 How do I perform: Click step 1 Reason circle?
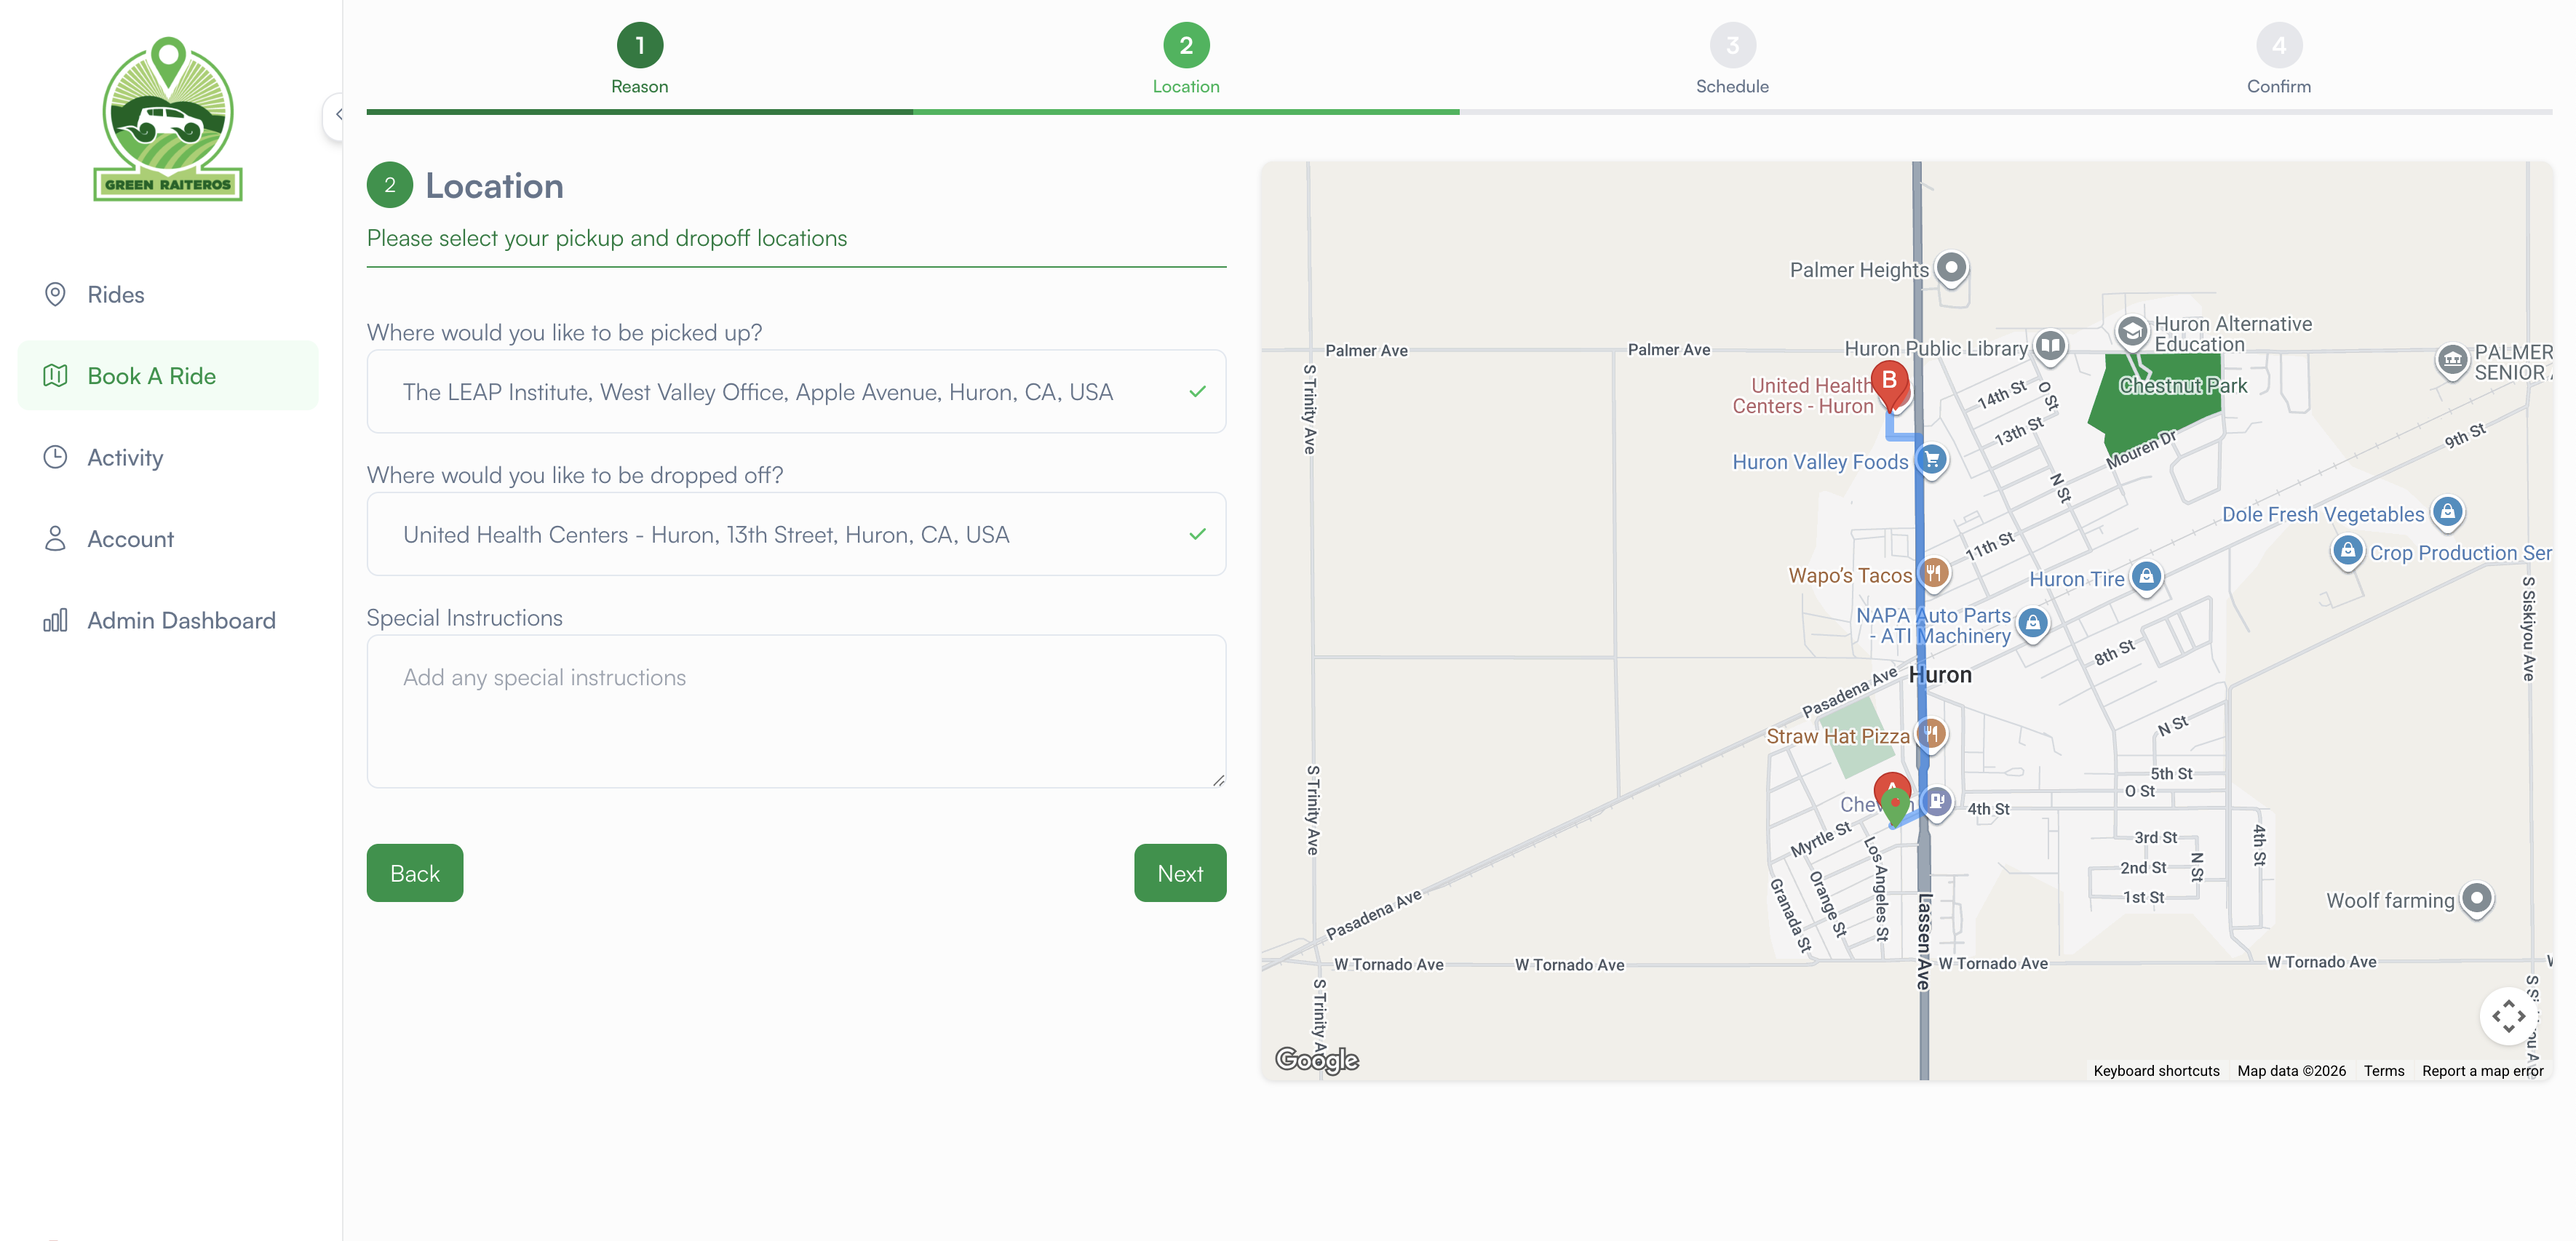pos(639,45)
